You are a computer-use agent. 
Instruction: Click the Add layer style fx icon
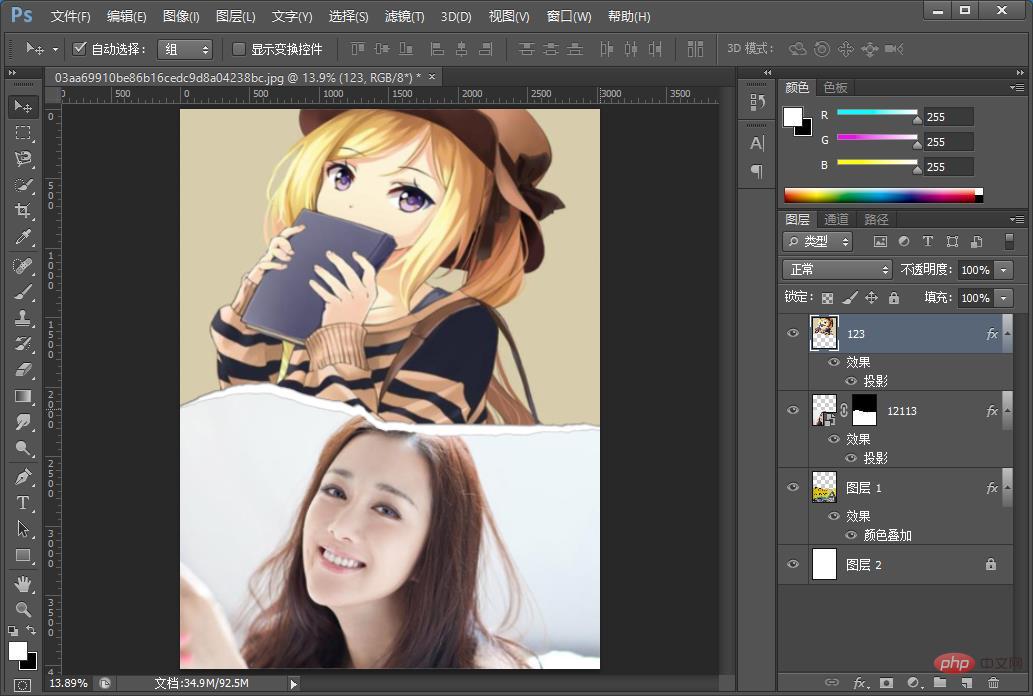tap(860, 683)
